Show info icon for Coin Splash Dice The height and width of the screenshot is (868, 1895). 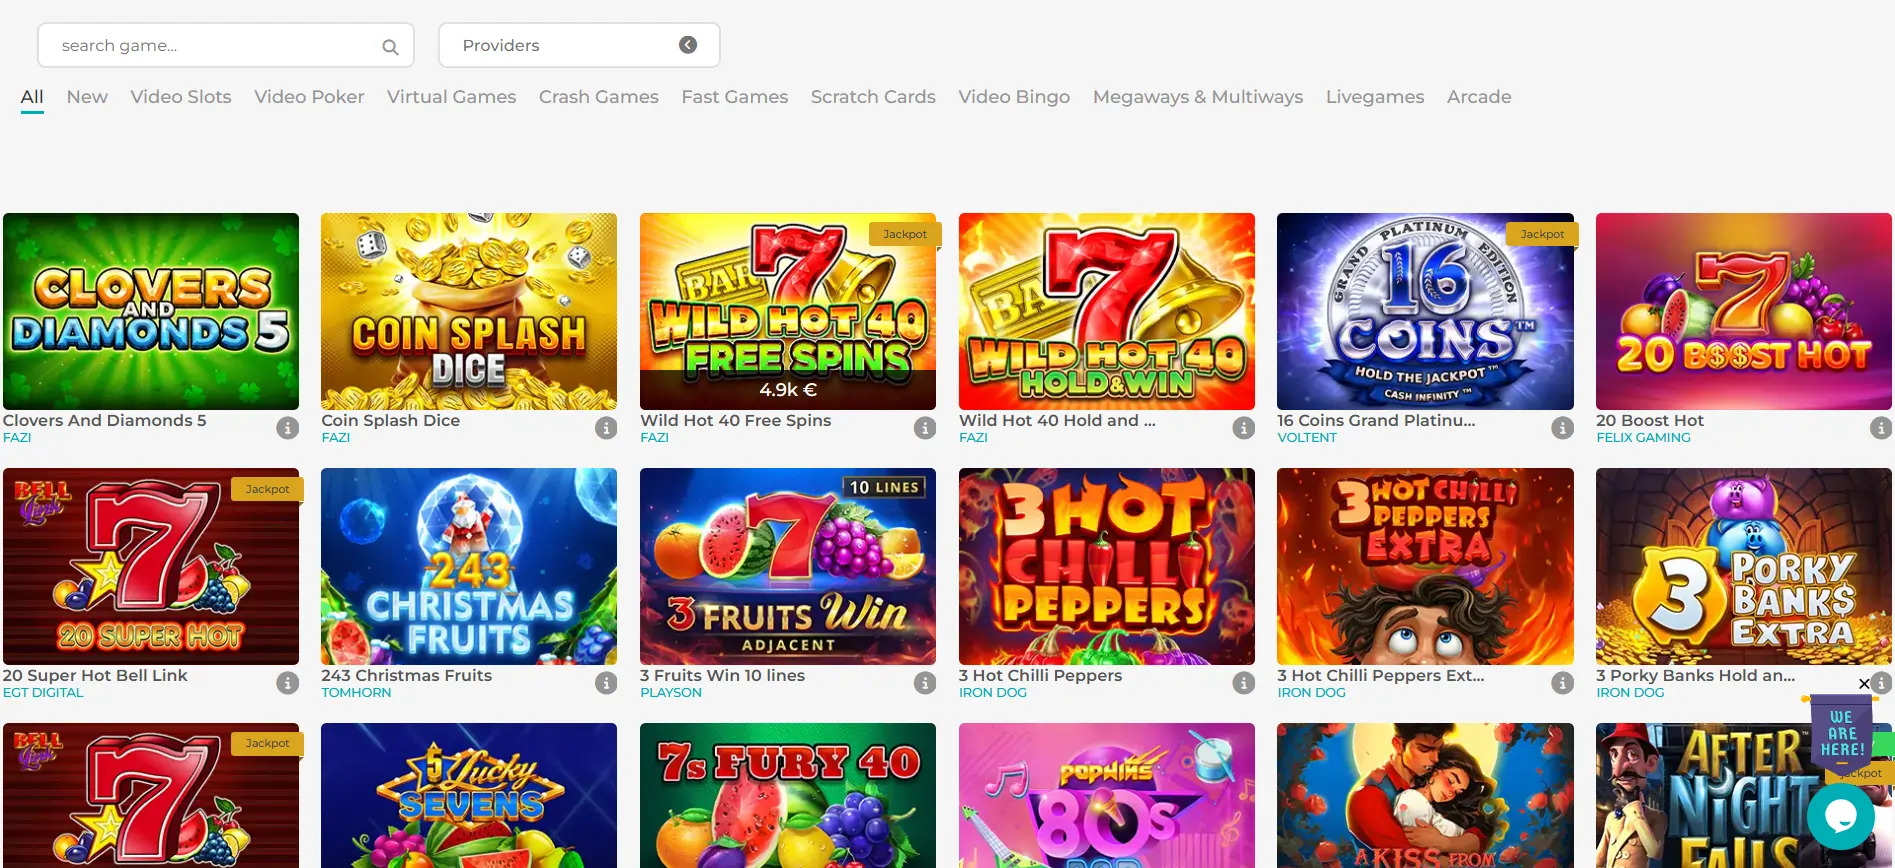point(606,428)
